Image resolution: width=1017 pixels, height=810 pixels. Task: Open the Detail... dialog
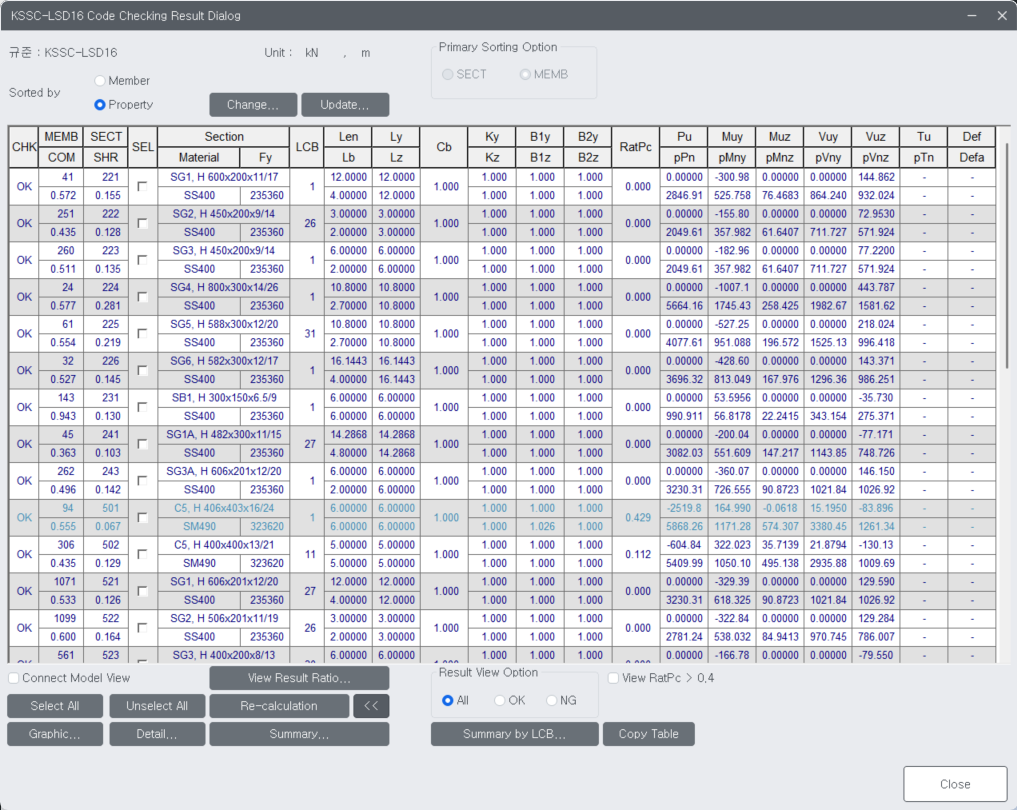click(157, 733)
